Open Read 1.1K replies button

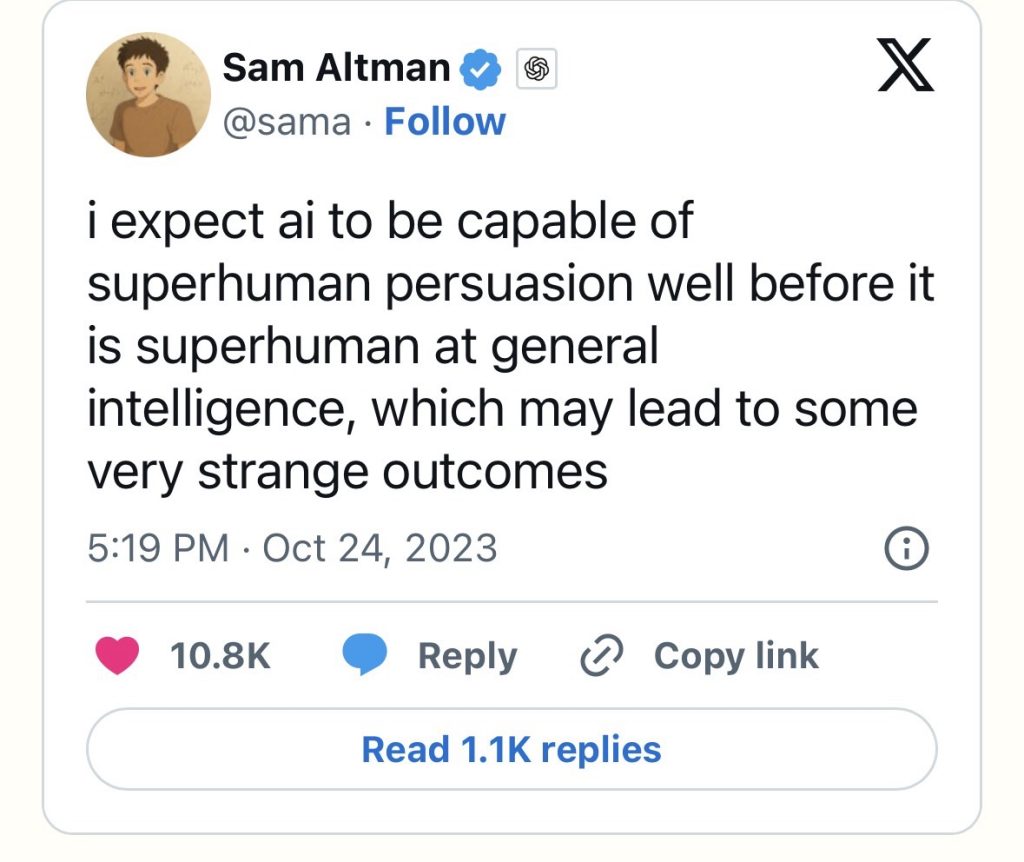(x=511, y=749)
